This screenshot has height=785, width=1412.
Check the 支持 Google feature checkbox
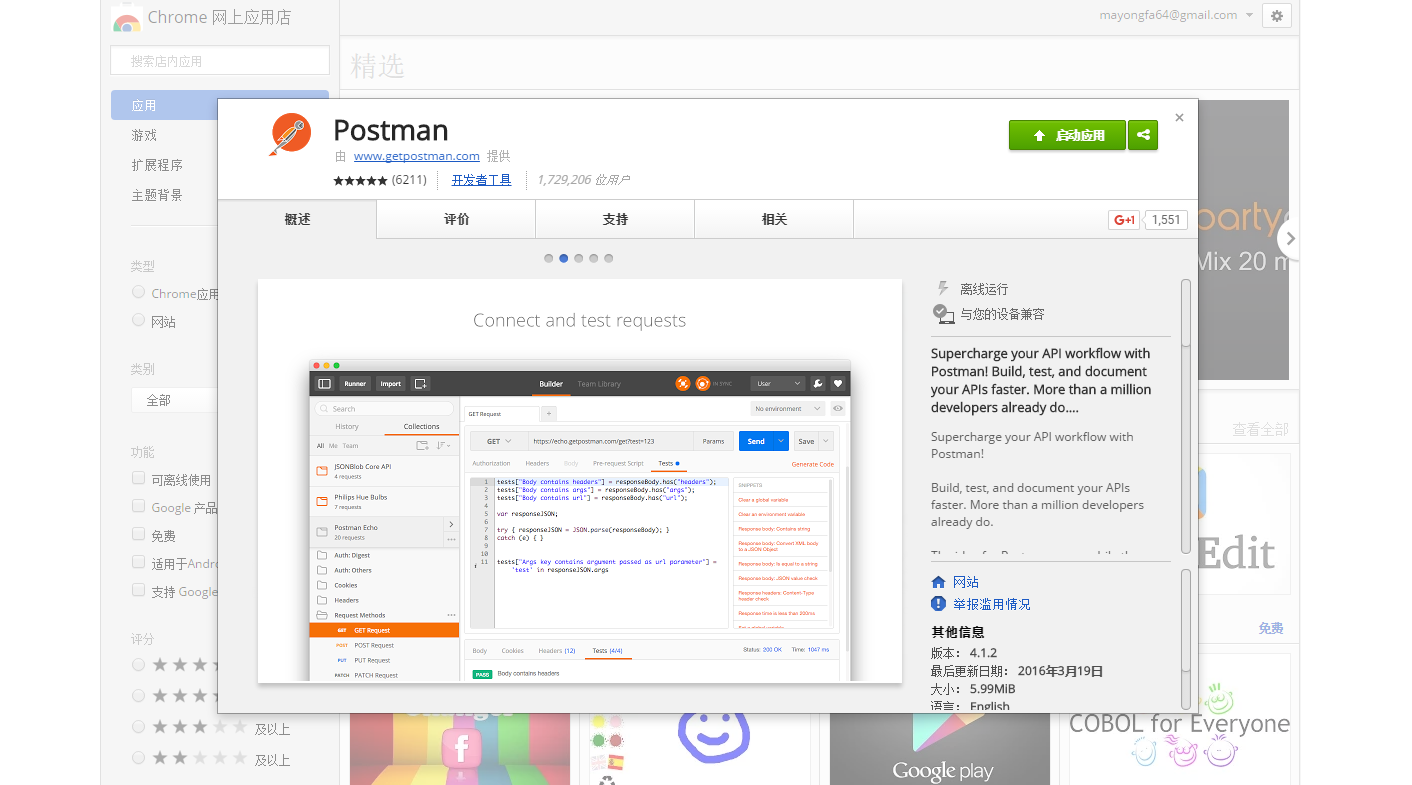[139, 591]
